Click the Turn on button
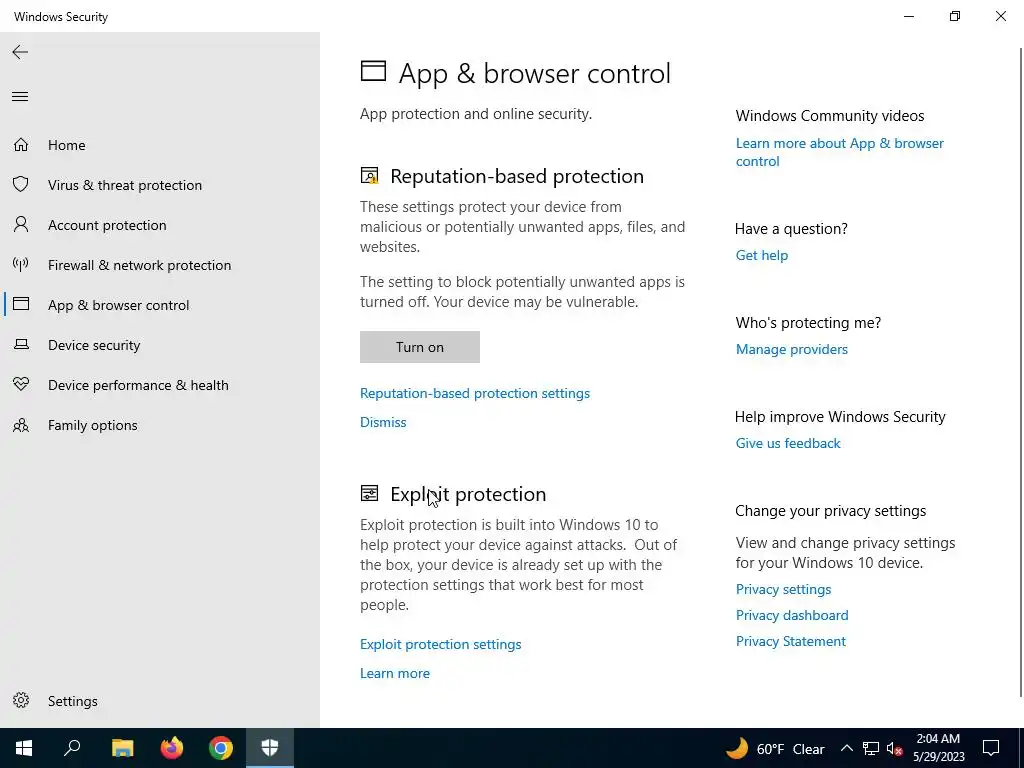 coord(420,347)
